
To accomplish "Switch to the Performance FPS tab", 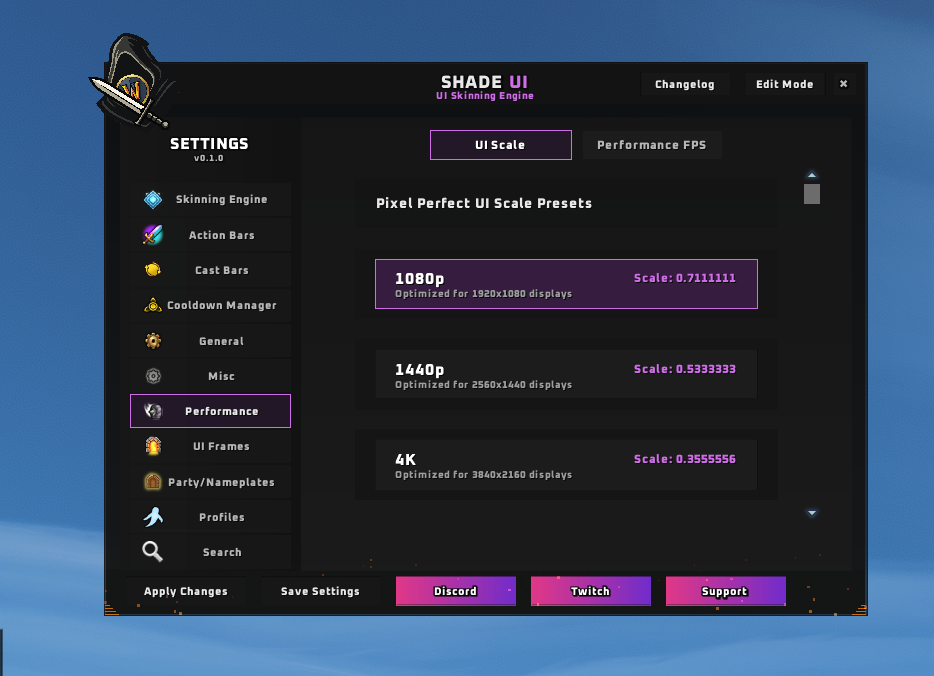I will [652, 145].
